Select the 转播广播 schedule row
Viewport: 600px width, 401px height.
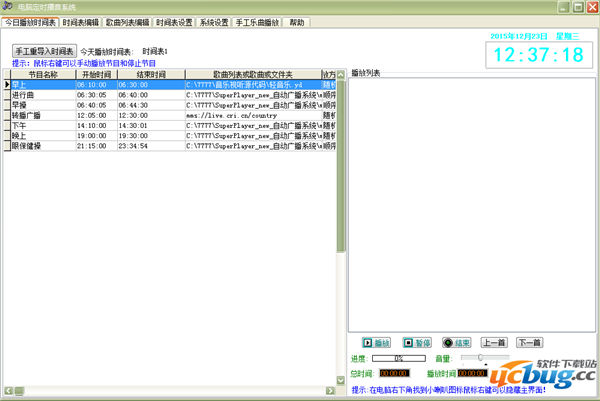point(42,115)
